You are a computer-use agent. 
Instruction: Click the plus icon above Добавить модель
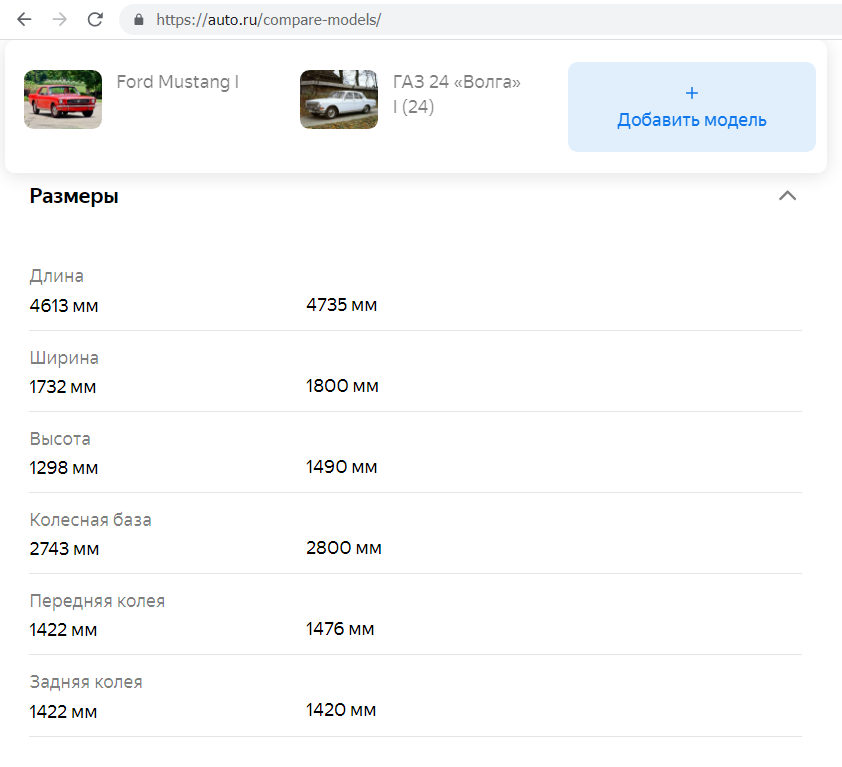coord(692,93)
